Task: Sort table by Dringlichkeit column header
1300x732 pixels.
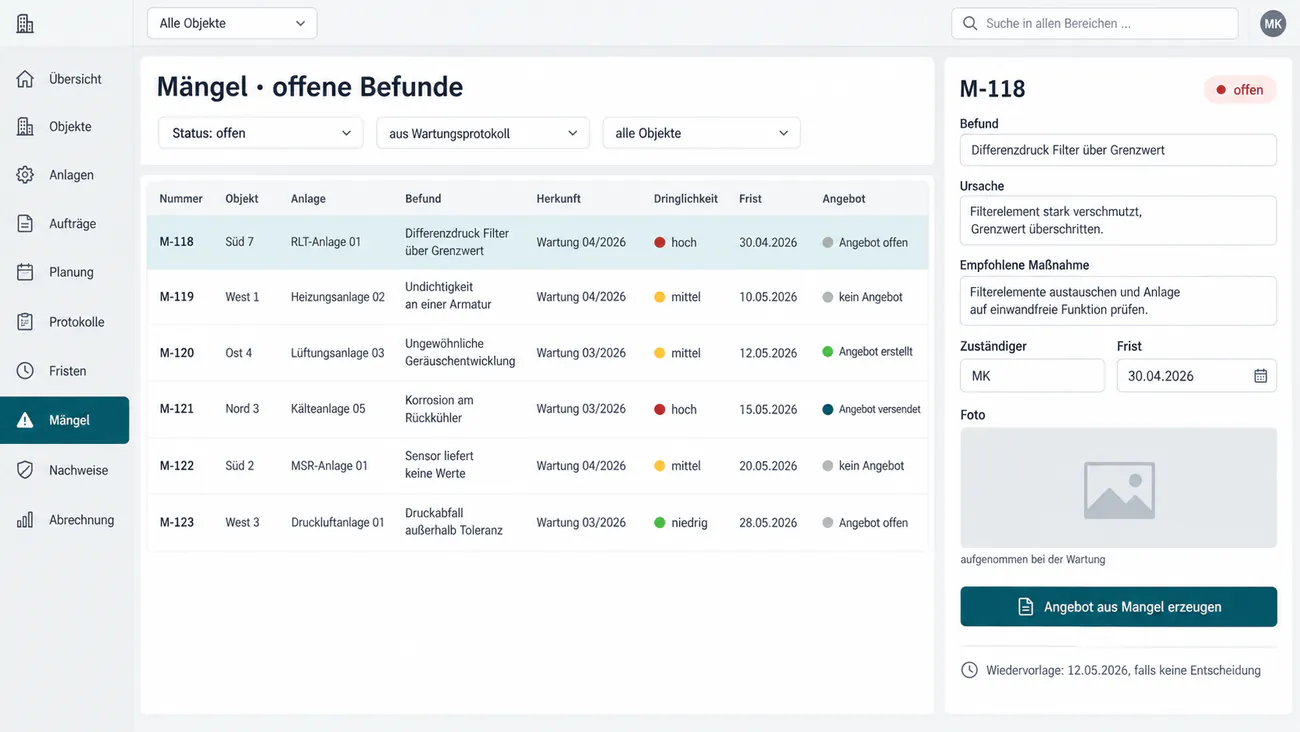Action: (x=686, y=199)
